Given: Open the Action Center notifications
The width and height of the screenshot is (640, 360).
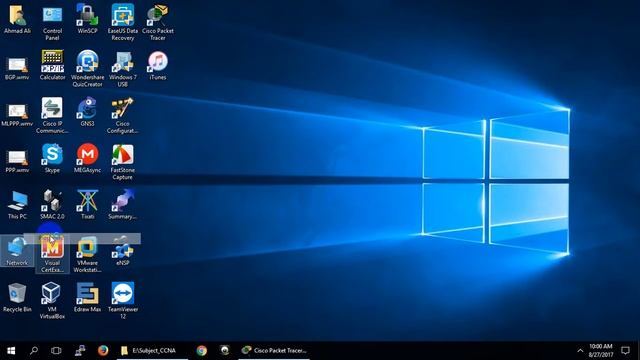Looking at the screenshot, I should [x=625, y=351].
